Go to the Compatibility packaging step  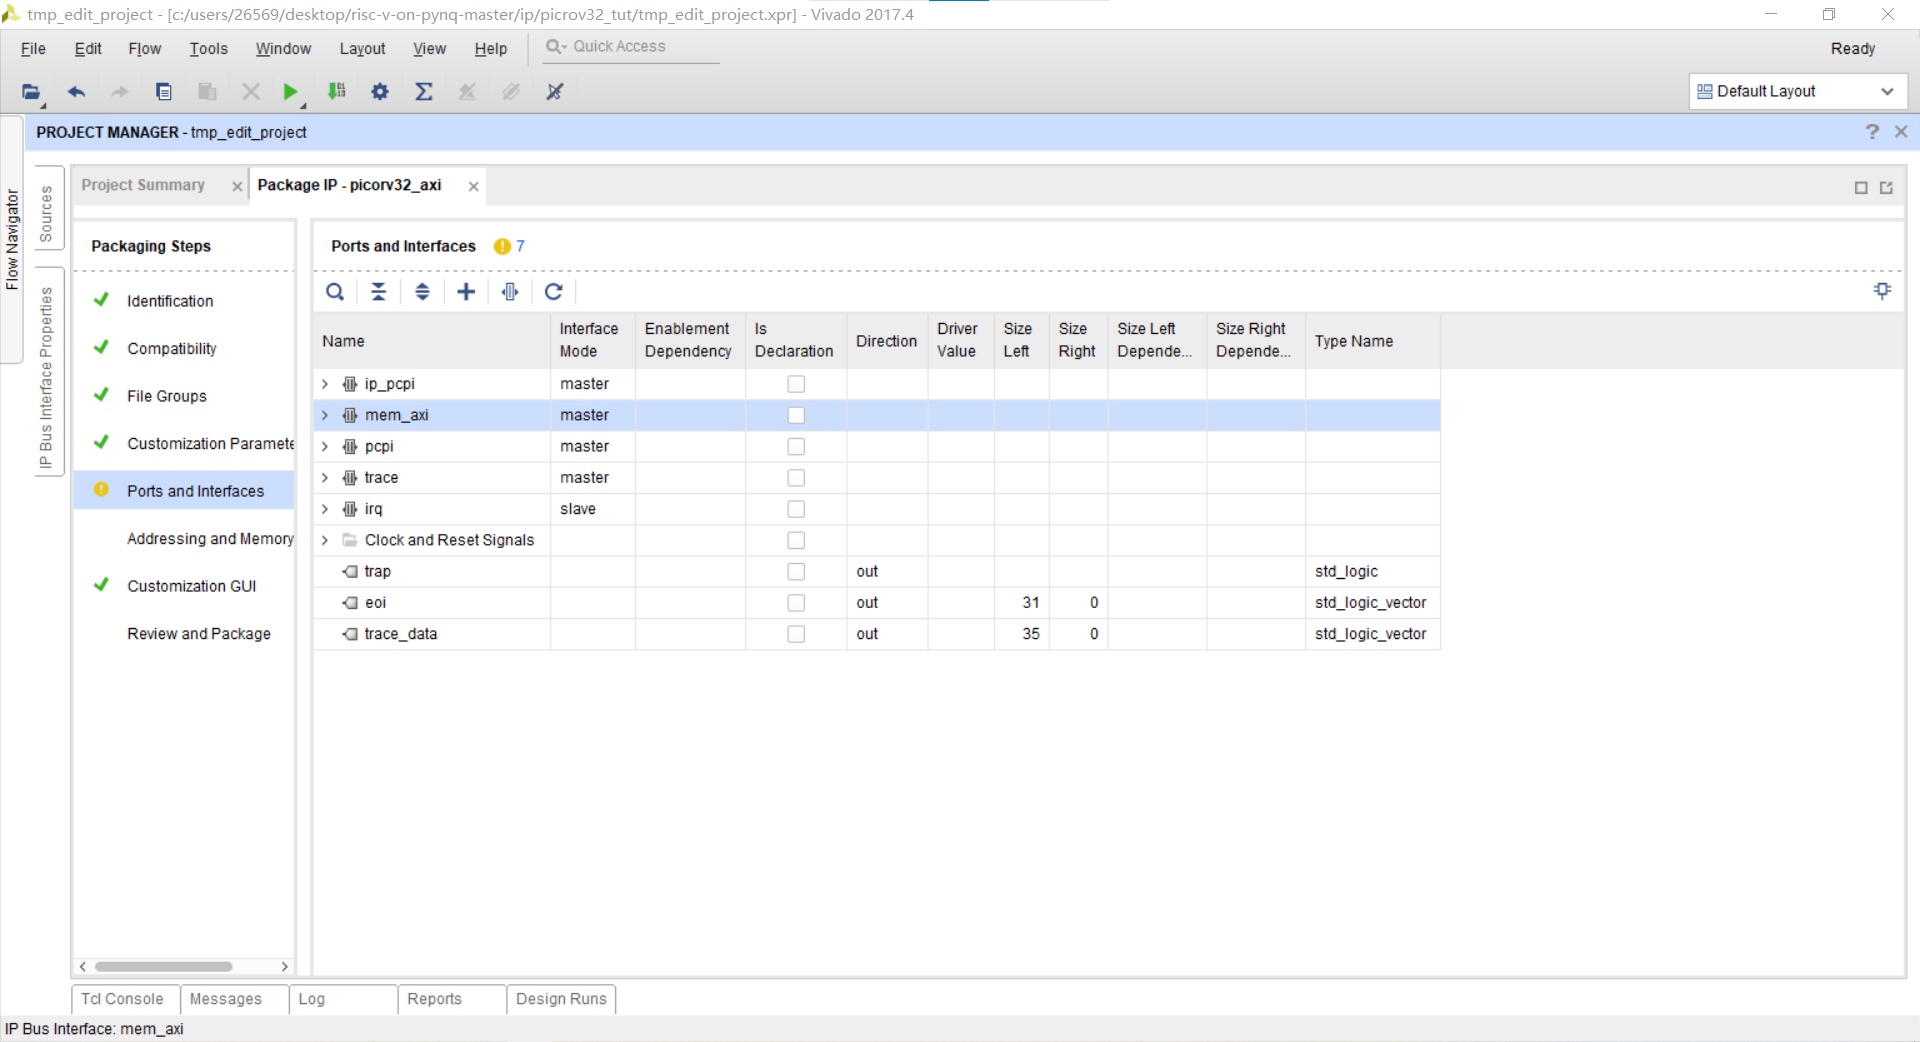(x=172, y=349)
